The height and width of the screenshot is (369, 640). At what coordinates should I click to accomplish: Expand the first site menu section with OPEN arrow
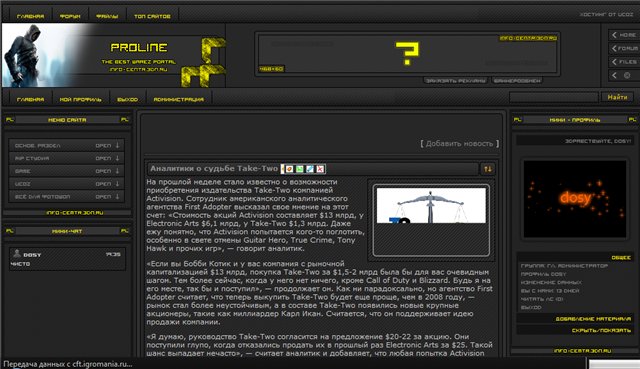(x=67, y=145)
